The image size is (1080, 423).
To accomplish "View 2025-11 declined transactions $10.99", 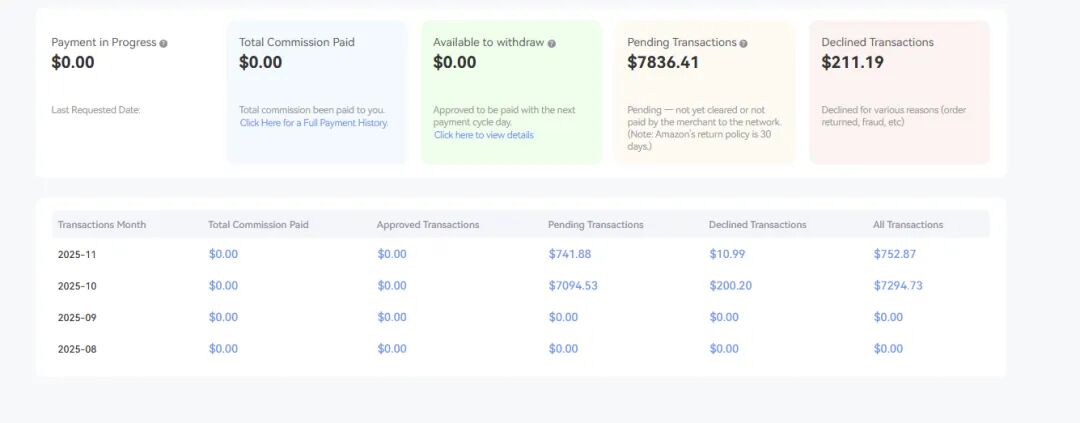I will [x=727, y=254].
